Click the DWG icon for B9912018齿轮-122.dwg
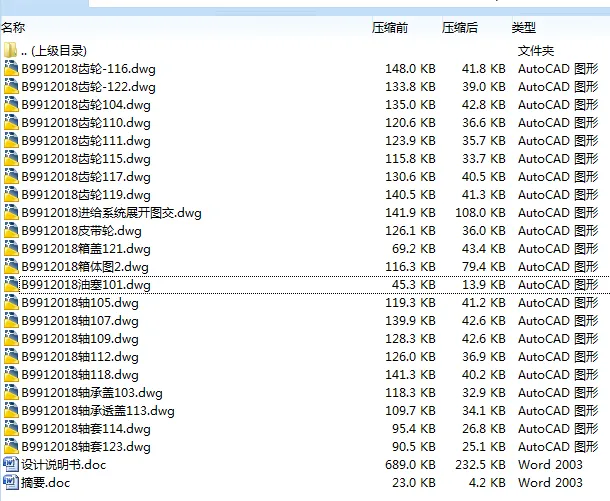The height and width of the screenshot is (501, 610). (x=11, y=86)
